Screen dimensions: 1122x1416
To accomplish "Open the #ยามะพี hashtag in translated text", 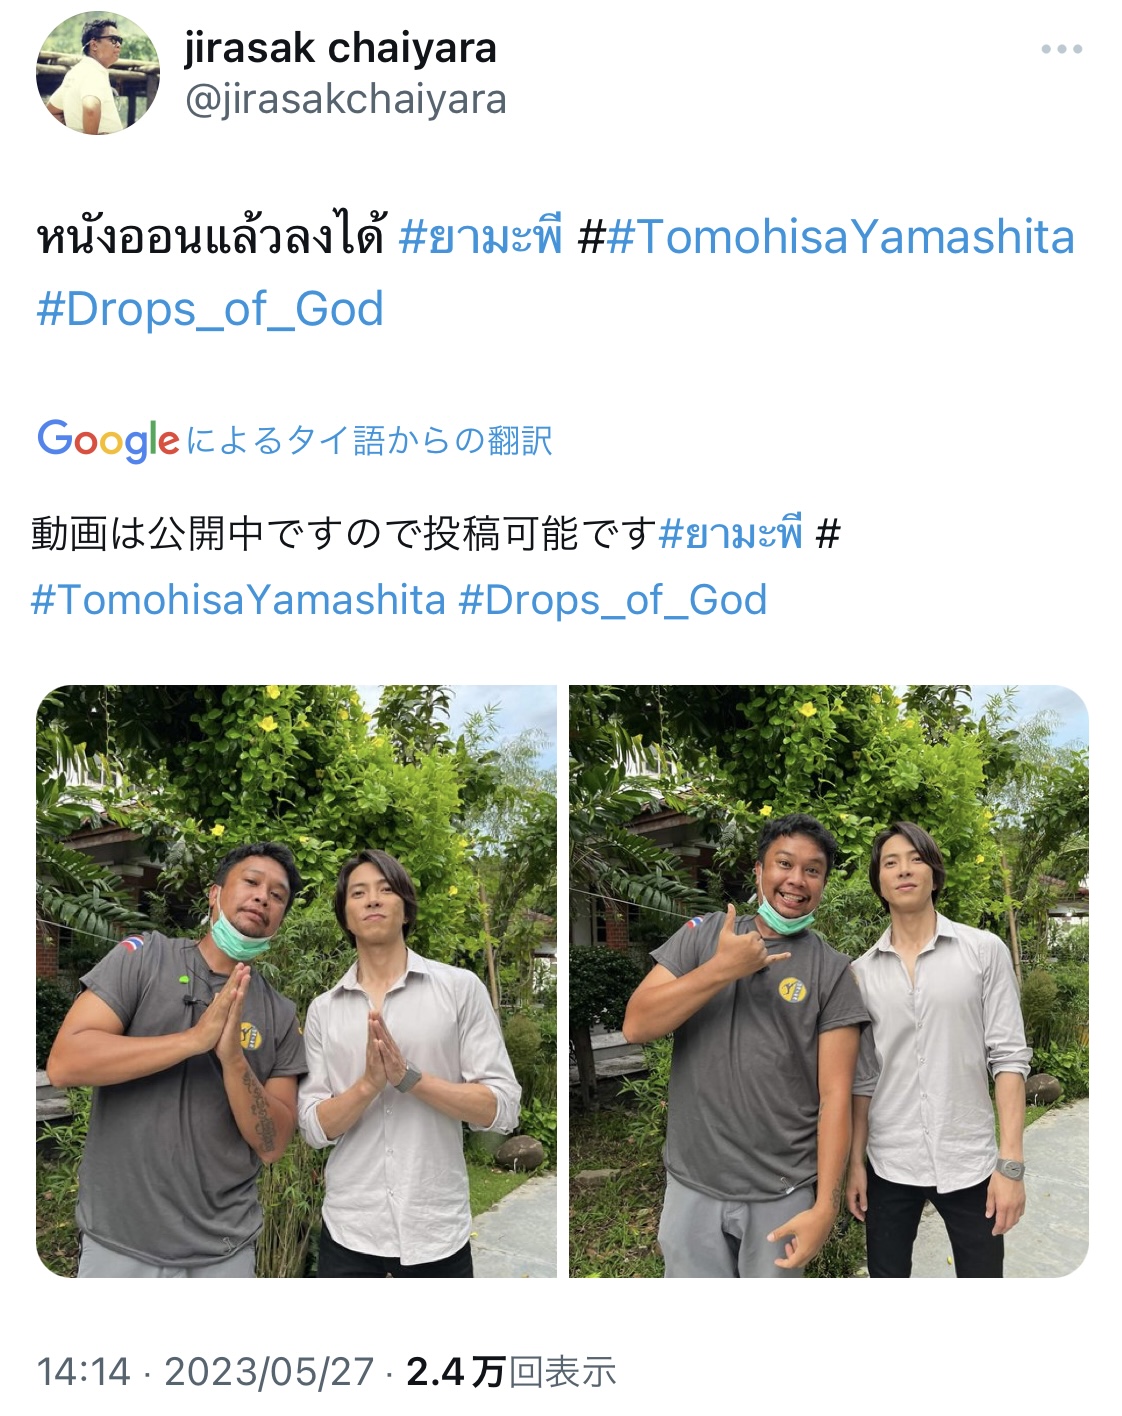I will 731,534.
